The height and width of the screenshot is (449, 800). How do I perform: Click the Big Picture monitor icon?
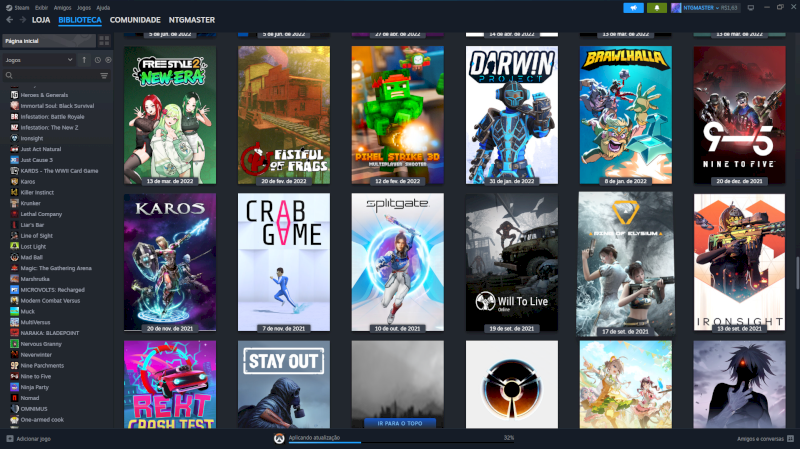click(x=751, y=8)
